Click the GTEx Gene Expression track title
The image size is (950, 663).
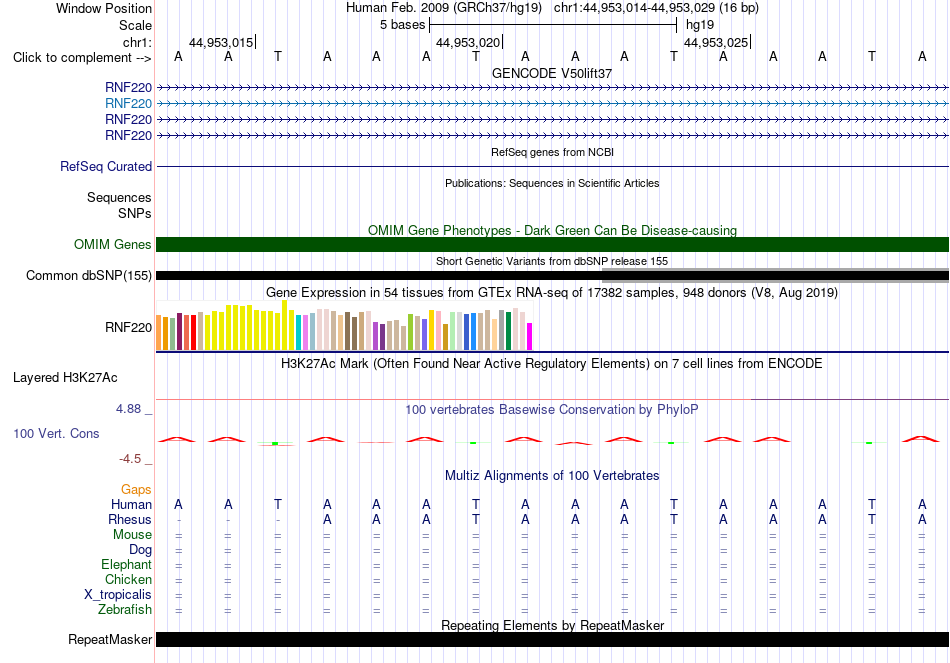(x=552, y=293)
